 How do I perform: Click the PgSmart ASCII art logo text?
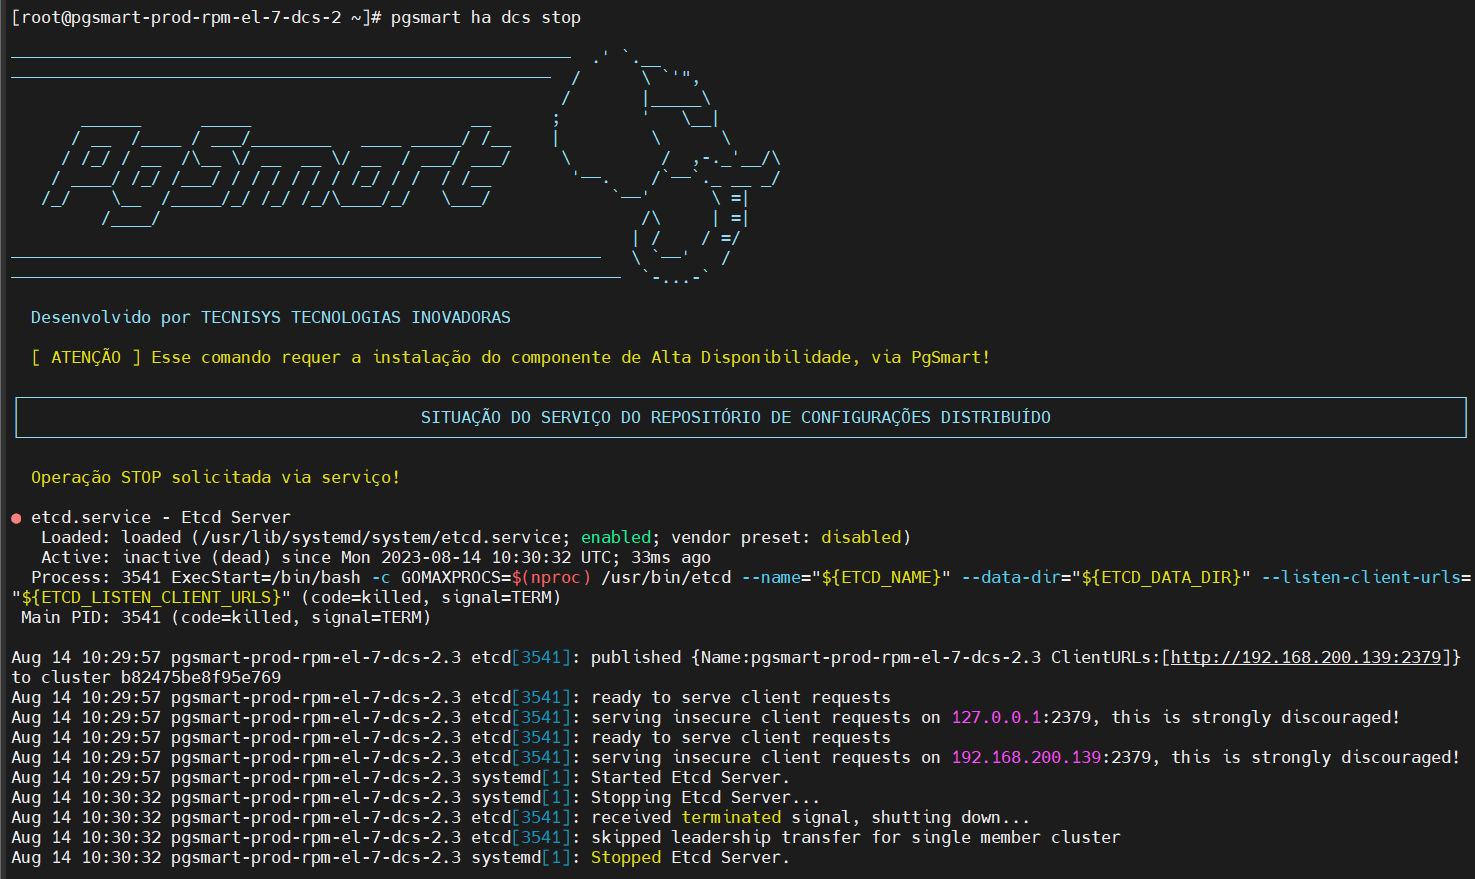277,172
